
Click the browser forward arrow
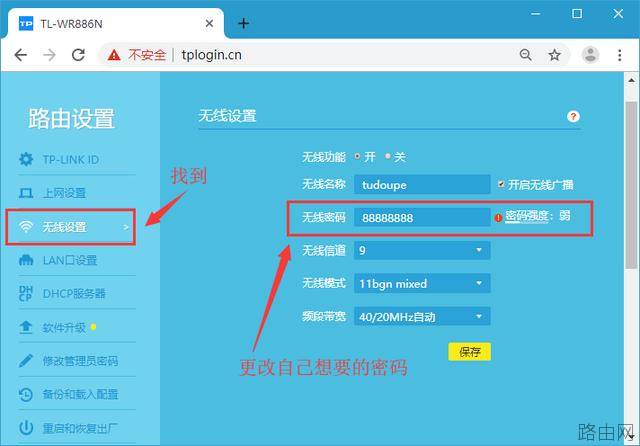click(49, 55)
